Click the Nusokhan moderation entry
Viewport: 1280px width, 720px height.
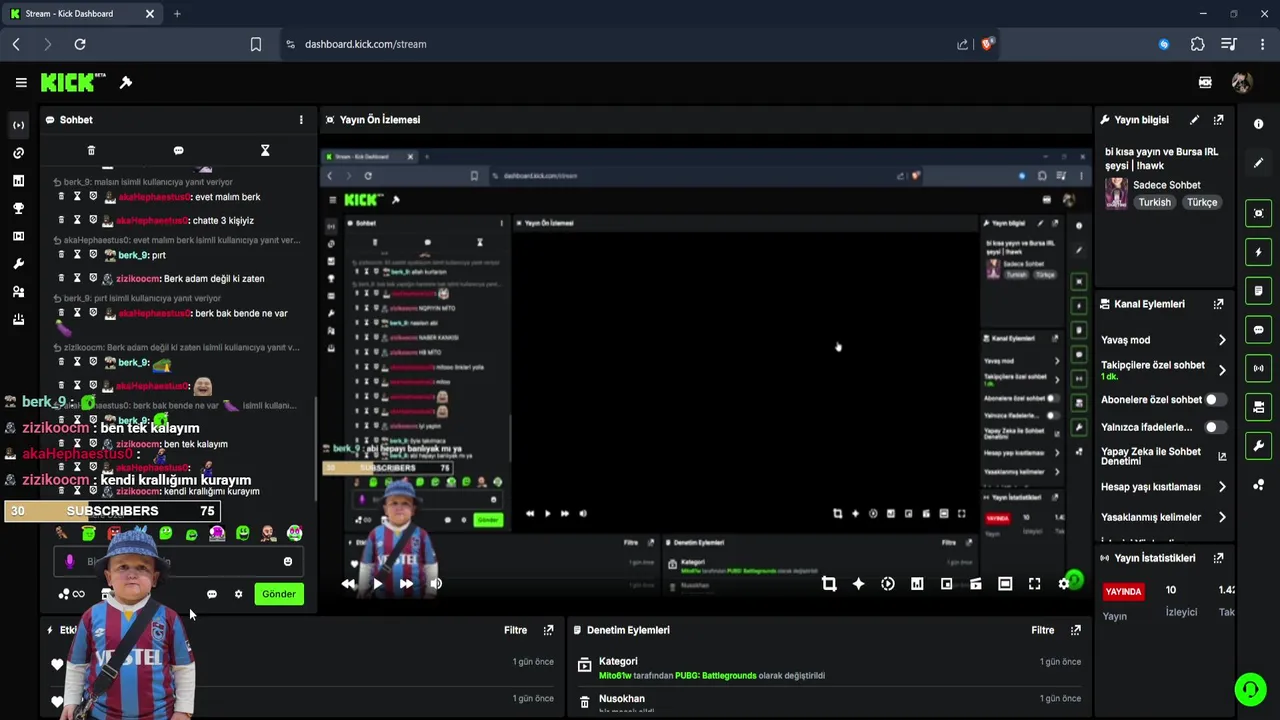[x=830, y=702]
